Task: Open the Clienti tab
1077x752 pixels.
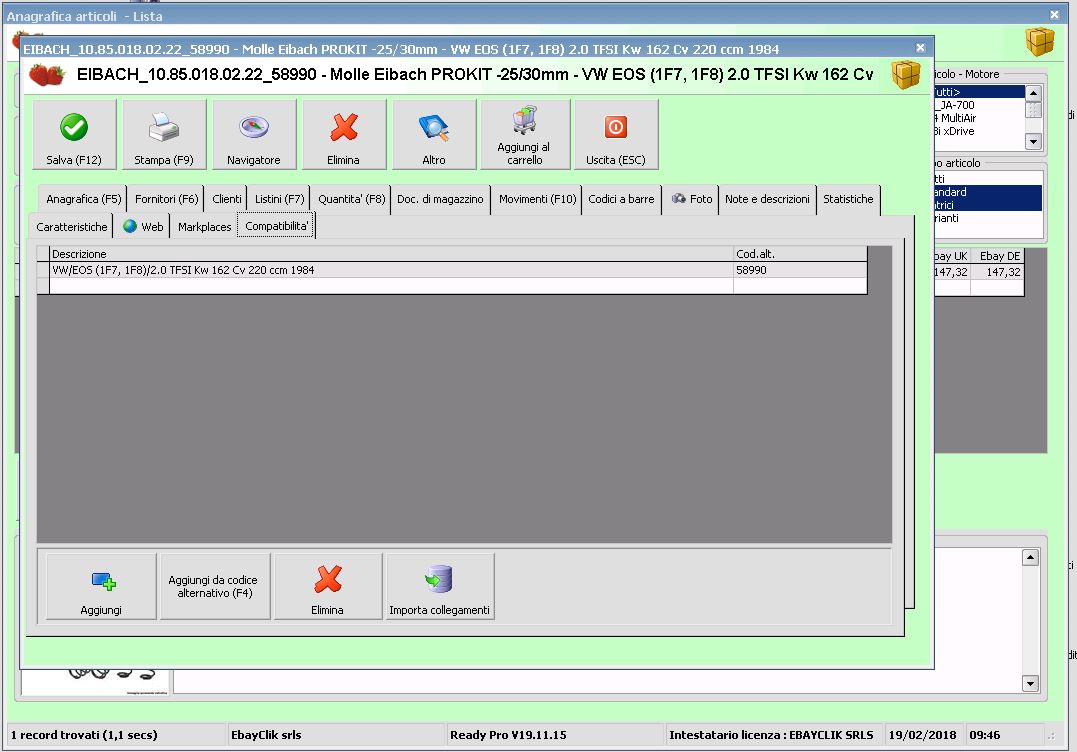Action: point(227,199)
